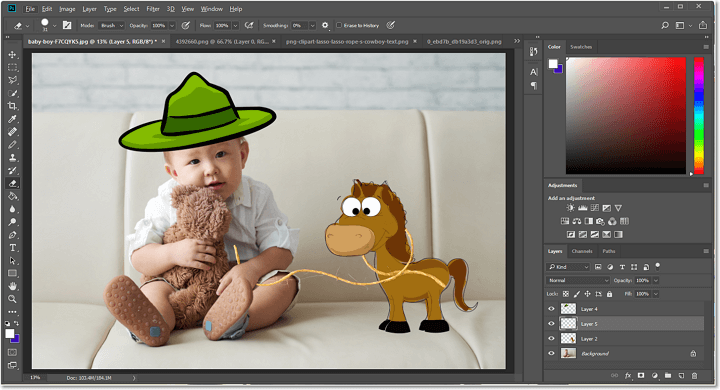Select the Blur tool
This screenshot has width=720, height=390.
click(12, 209)
